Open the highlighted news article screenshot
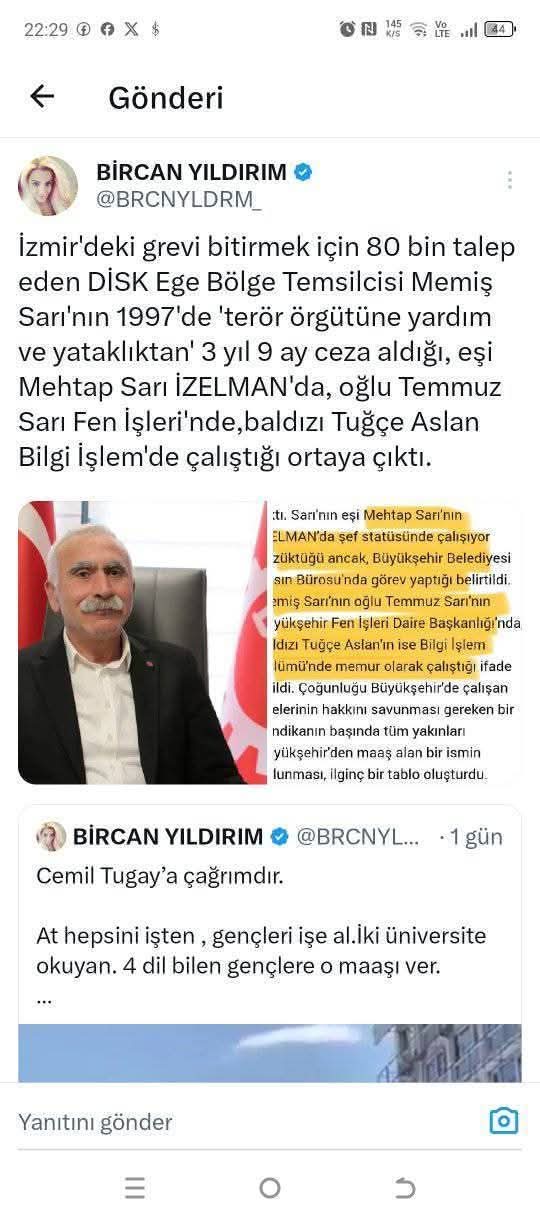 point(396,642)
